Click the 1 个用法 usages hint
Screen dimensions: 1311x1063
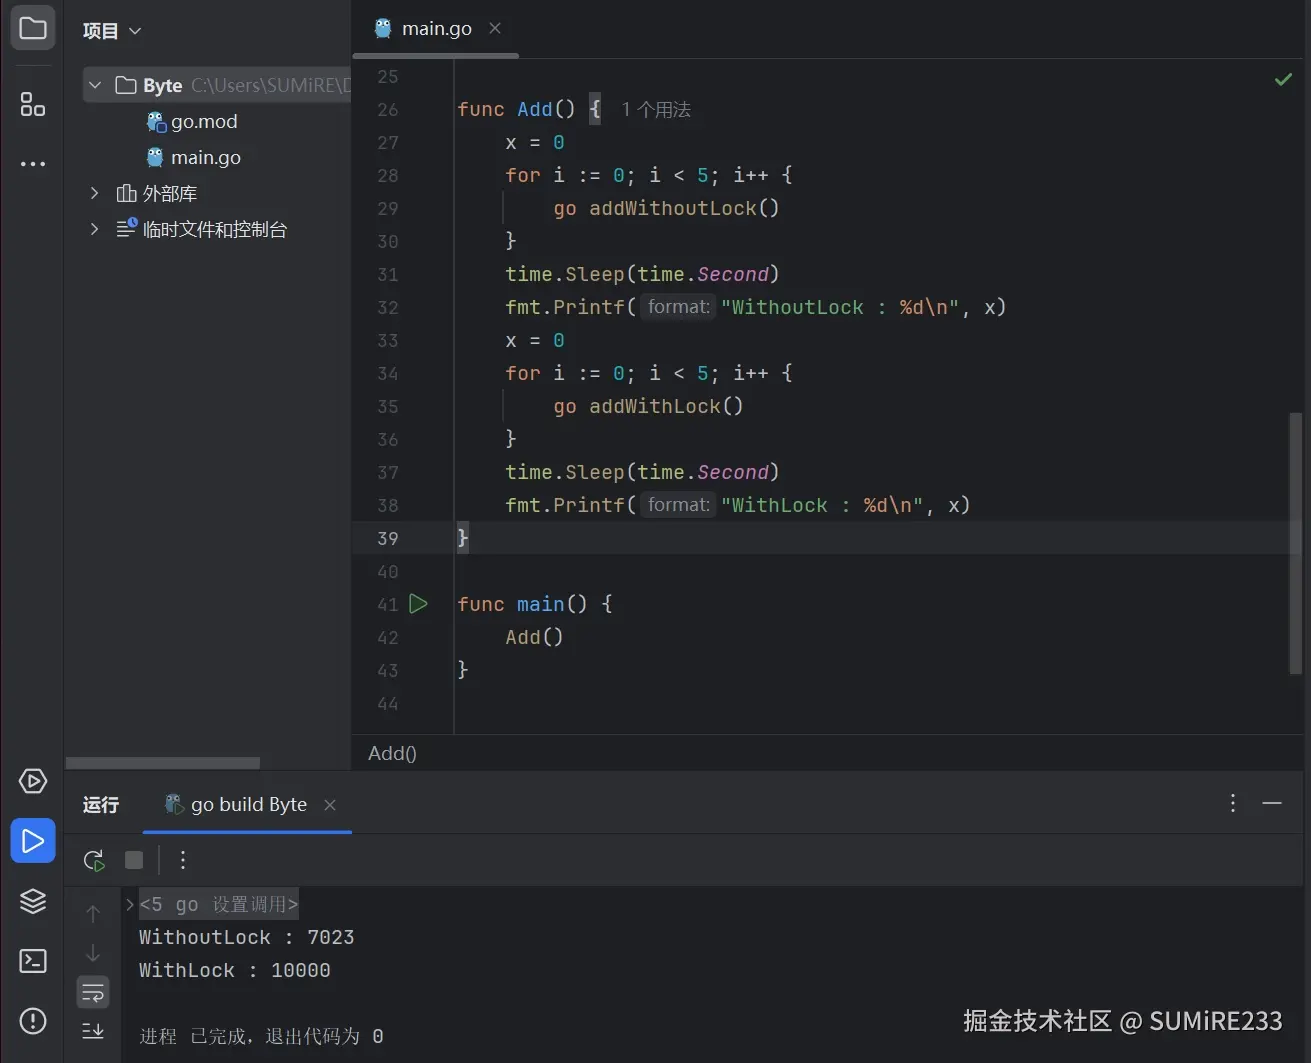pyautogui.click(x=656, y=109)
